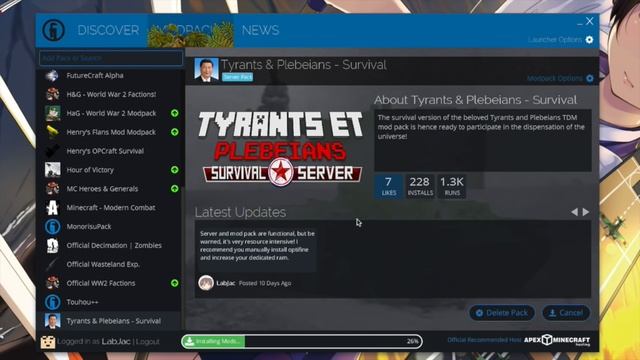The image size is (640, 360).
Task: Click Hour of Victory pack icon
Action: pos(52,170)
